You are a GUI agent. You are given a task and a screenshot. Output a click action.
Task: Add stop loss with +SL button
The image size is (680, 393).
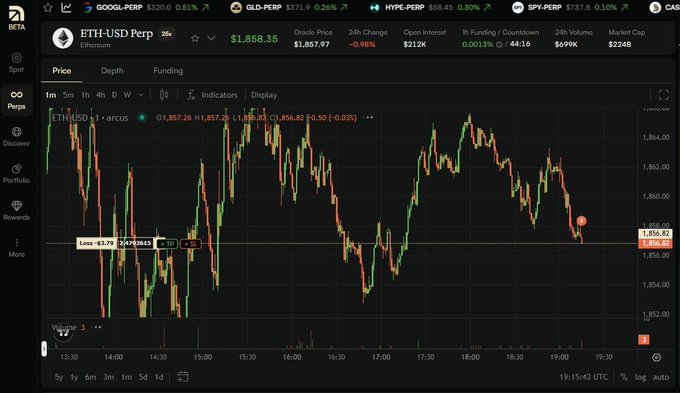click(190, 244)
